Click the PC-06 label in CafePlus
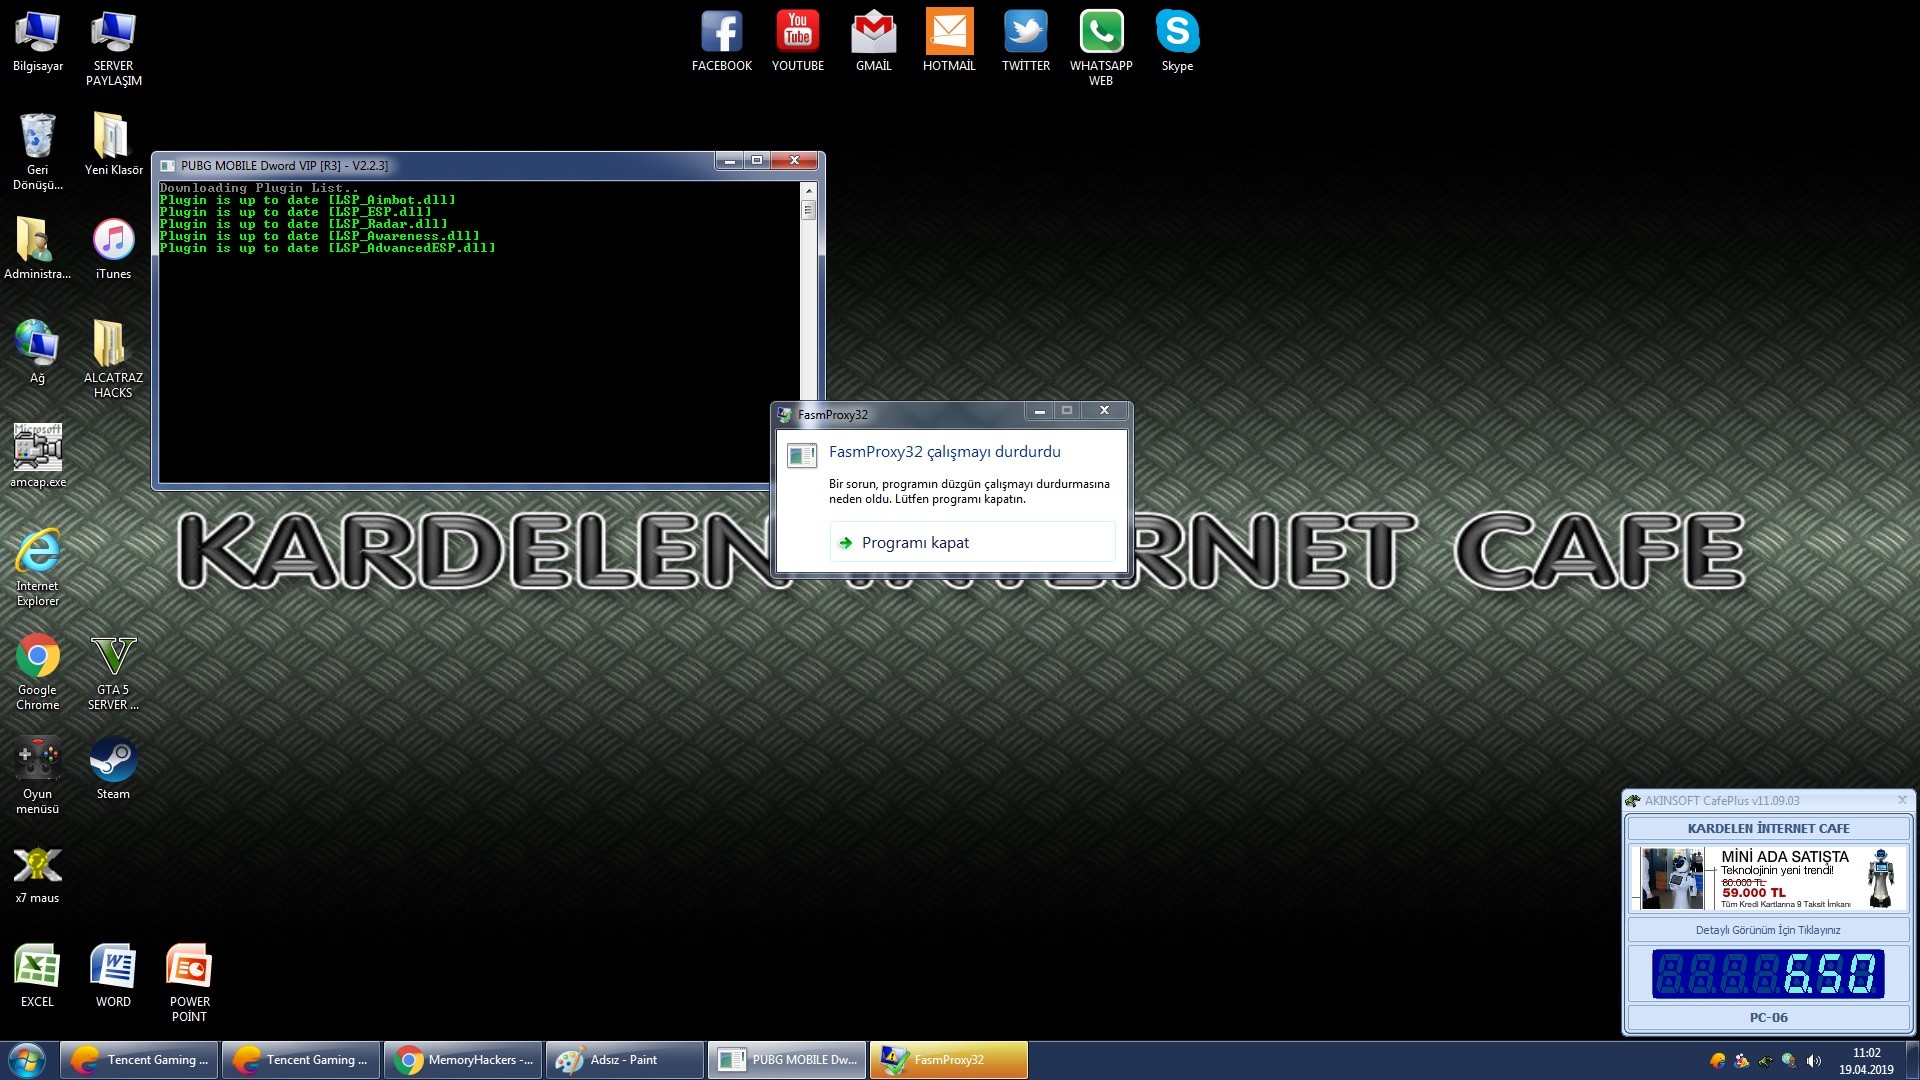Screen dimensions: 1920x1080 click(1768, 1018)
